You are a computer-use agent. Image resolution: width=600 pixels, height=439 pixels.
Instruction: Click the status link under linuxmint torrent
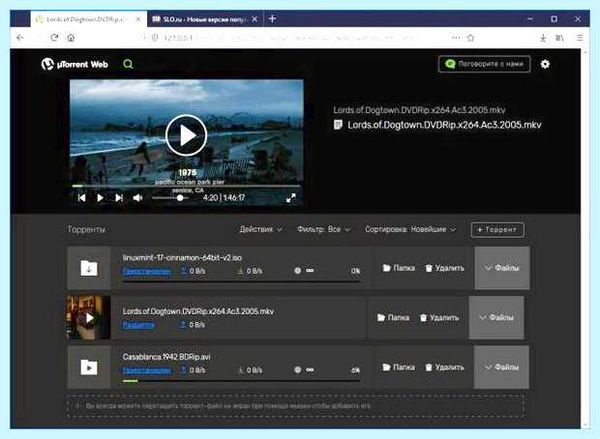(x=147, y=271)
